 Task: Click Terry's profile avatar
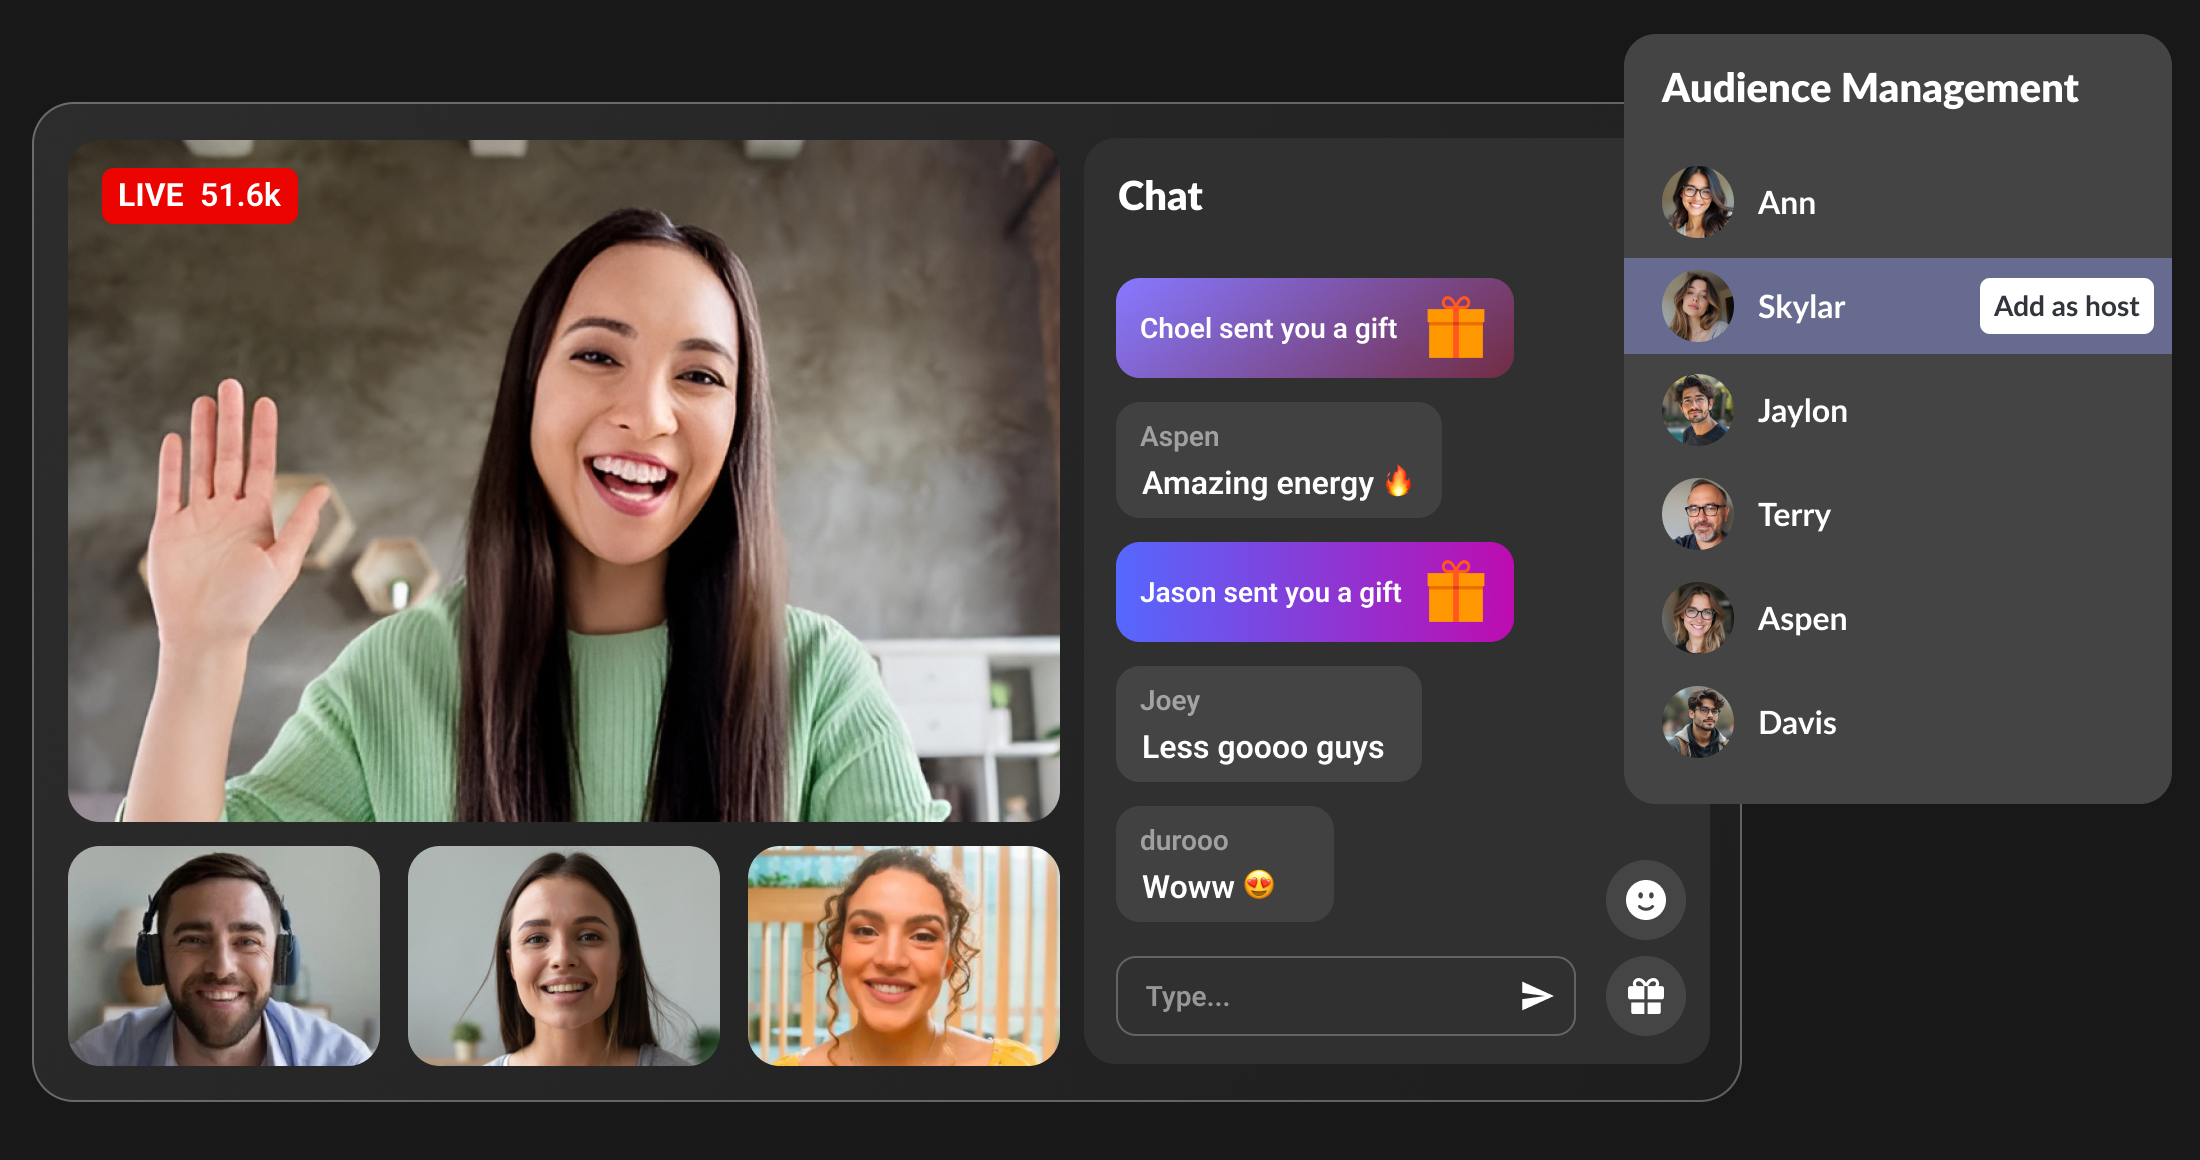coord(1697,514)
